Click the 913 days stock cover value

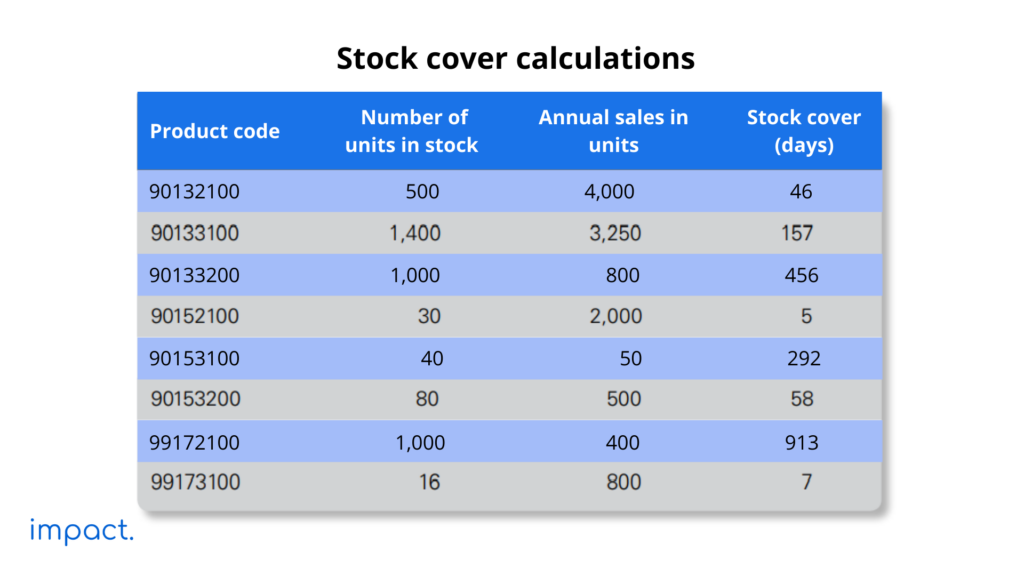801,441
